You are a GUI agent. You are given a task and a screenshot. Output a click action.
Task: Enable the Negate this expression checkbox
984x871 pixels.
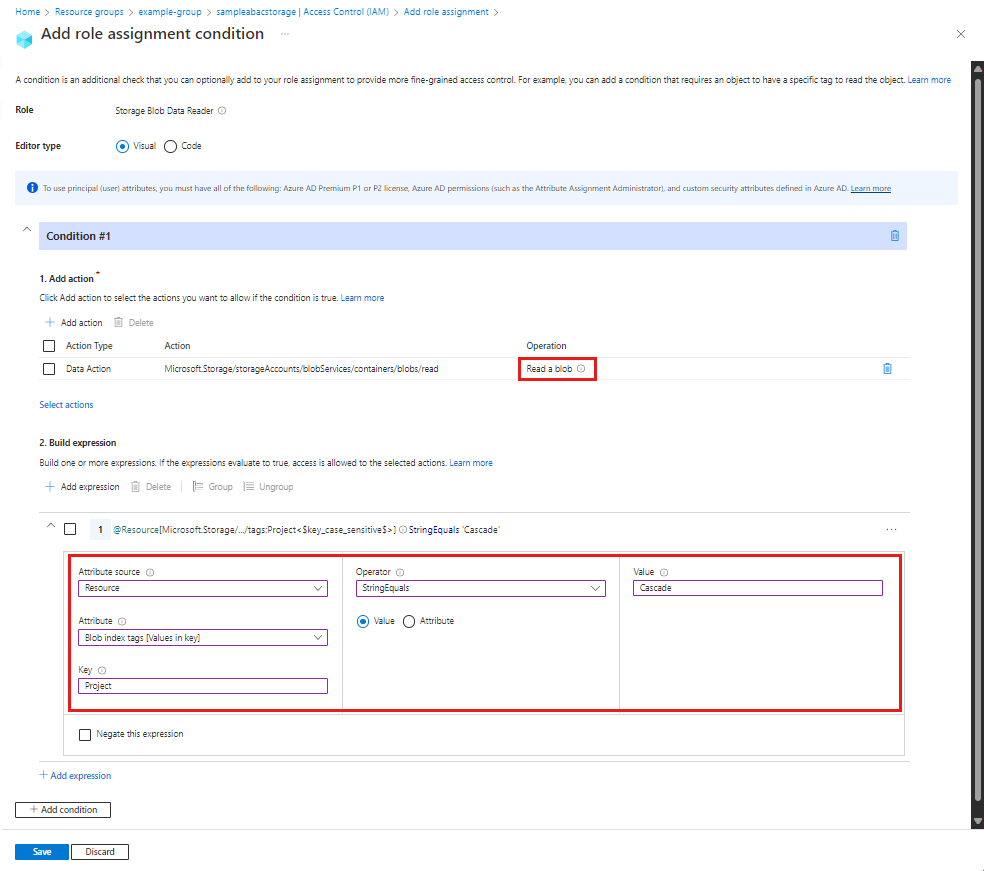(x=85, y=734)
